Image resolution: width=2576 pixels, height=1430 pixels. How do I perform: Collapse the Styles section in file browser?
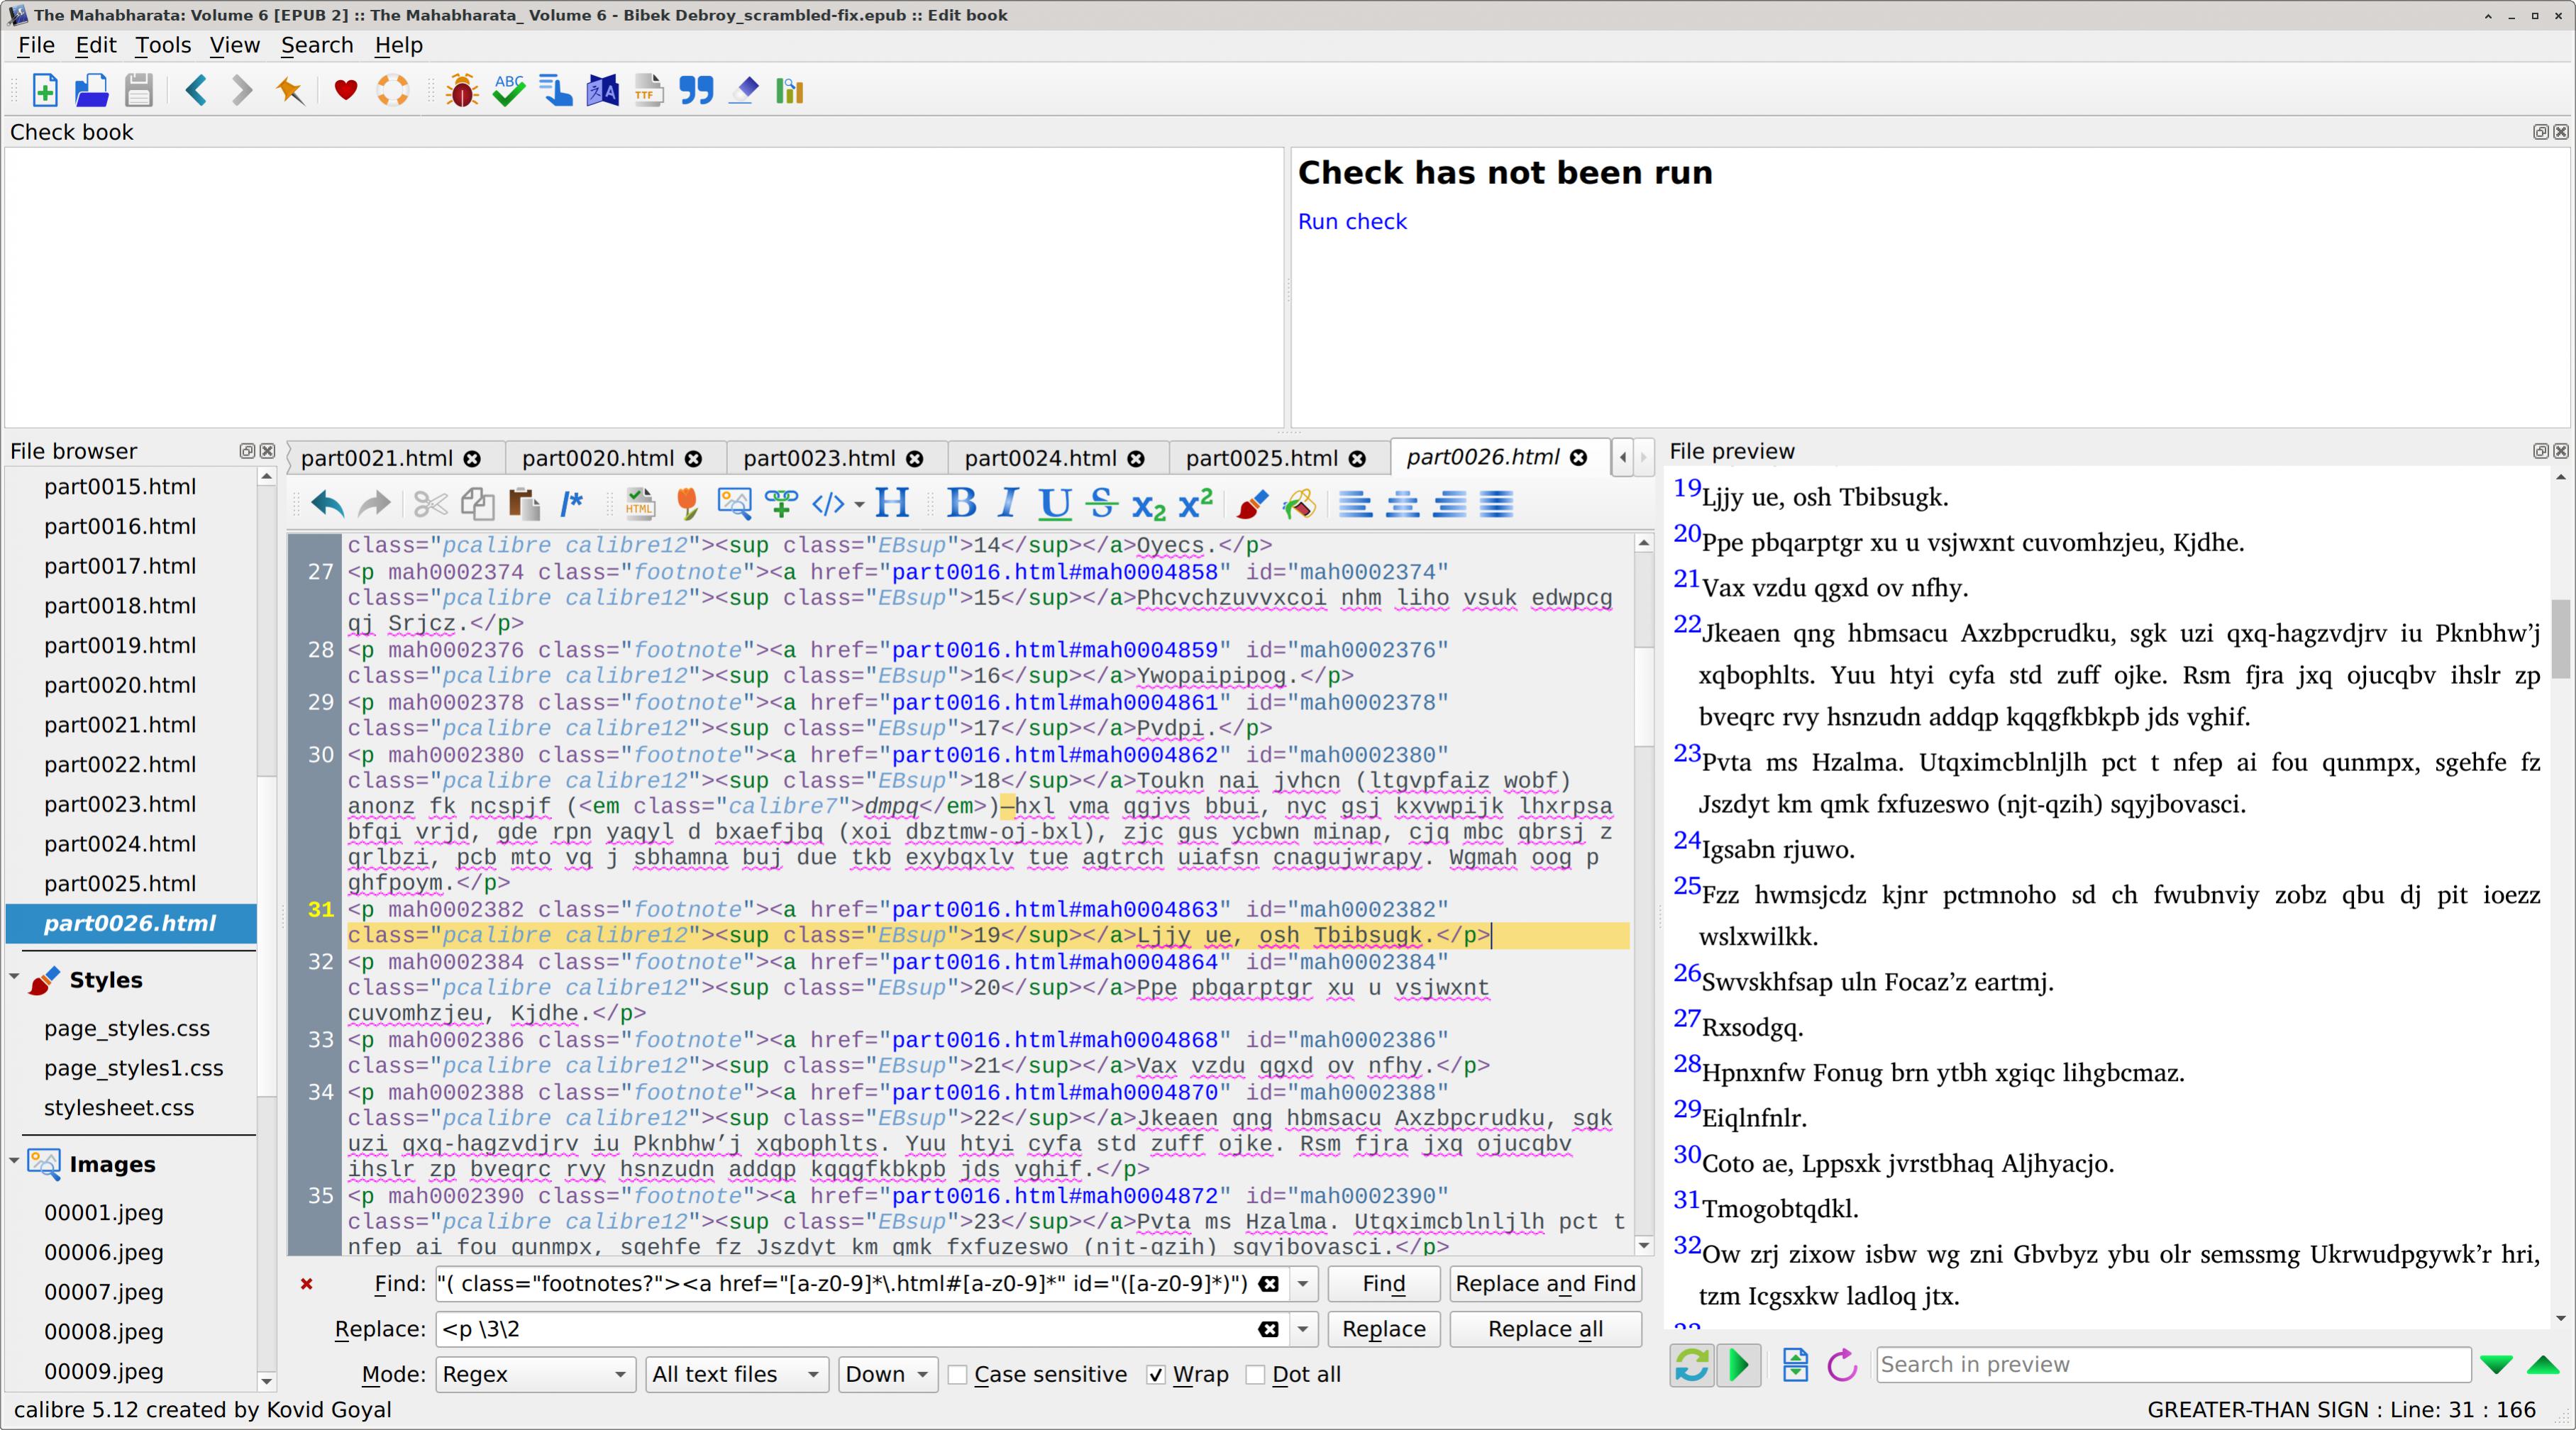(x=15, y=978)
